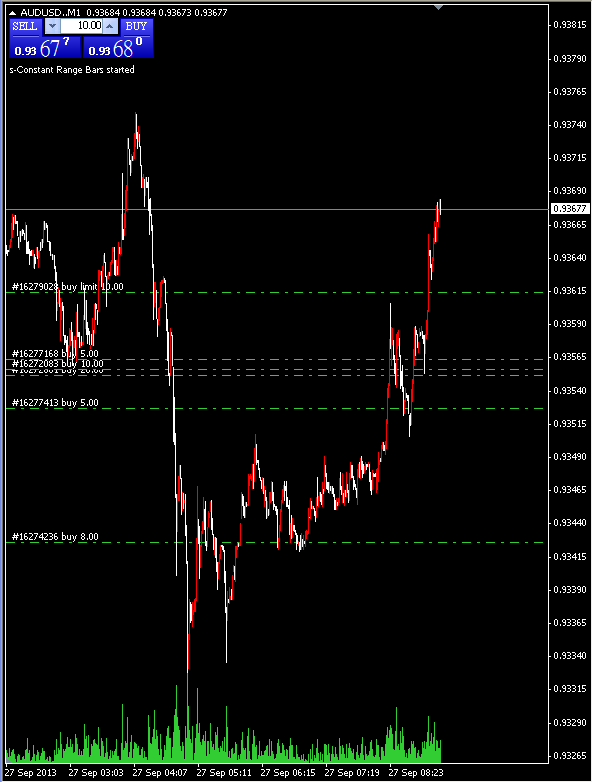
Task: Select order #16272083 buy 10.00 label
Action: coord(57,364)
